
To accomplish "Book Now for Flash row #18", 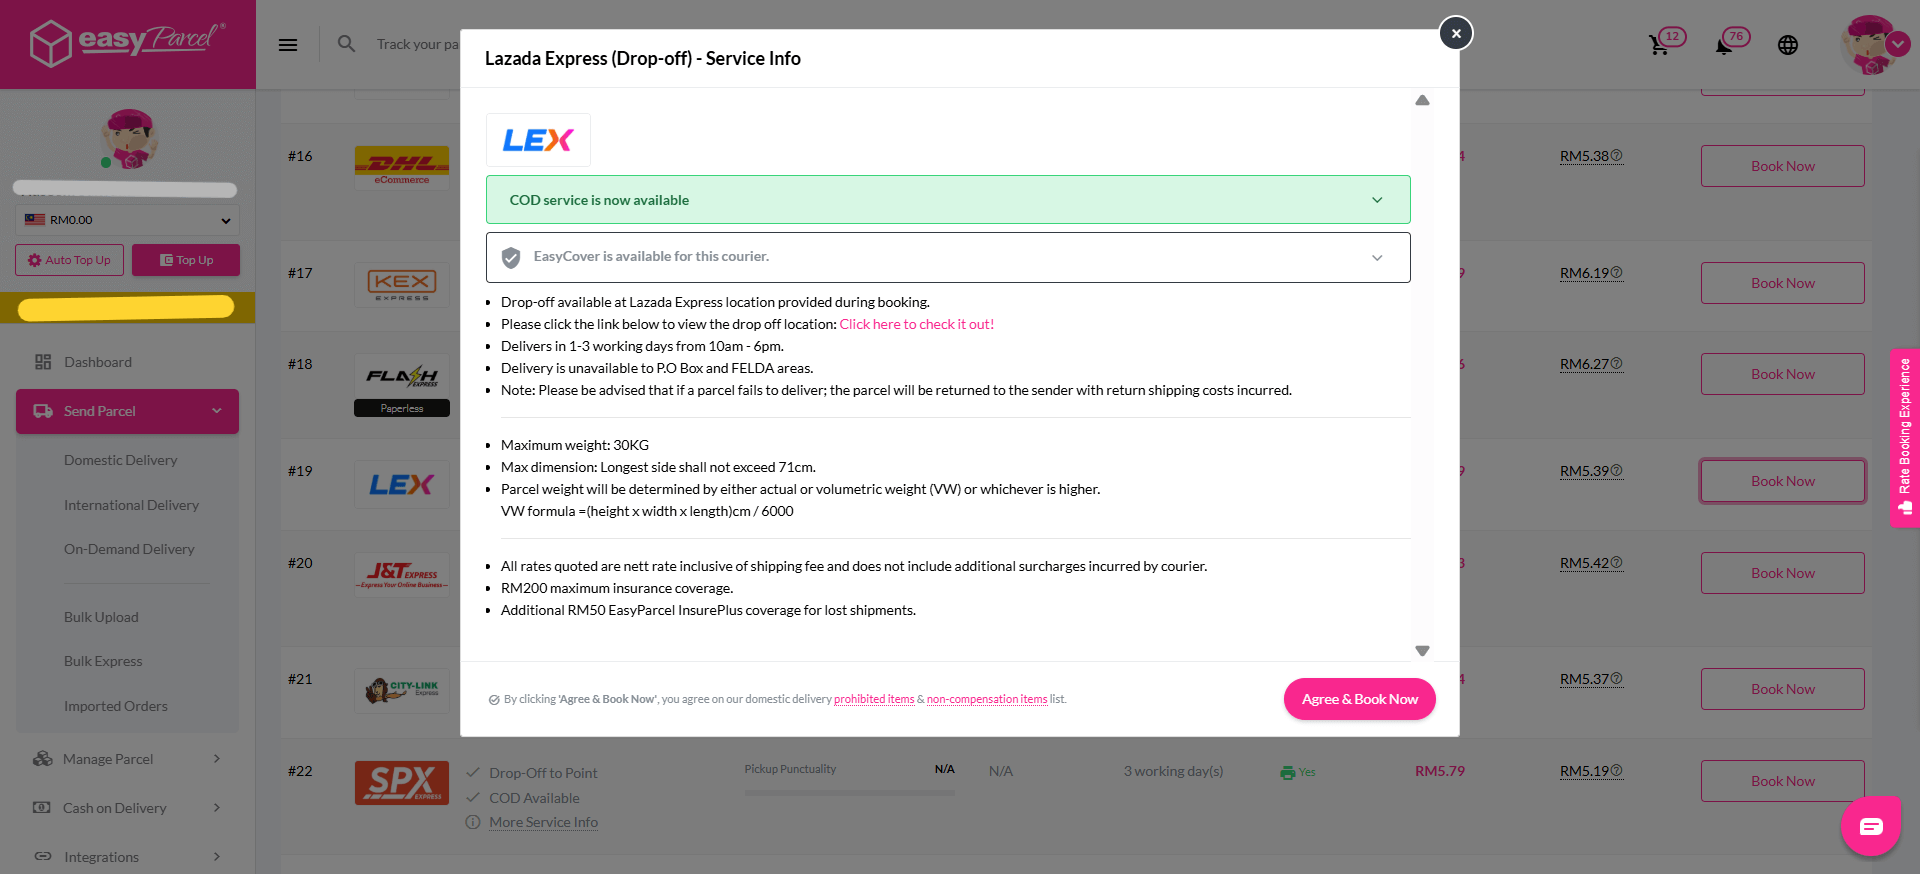I will click(x=1783, y=374).
